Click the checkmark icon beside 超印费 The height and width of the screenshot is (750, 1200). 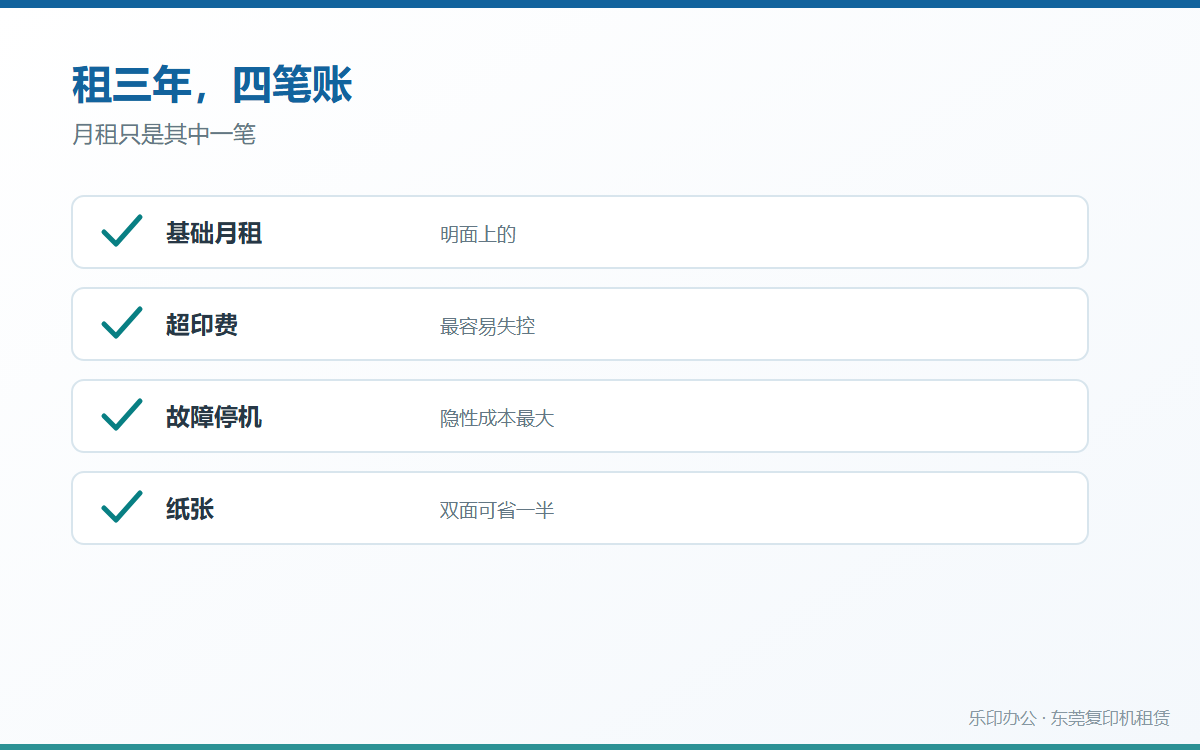click(x=122, y=323)
